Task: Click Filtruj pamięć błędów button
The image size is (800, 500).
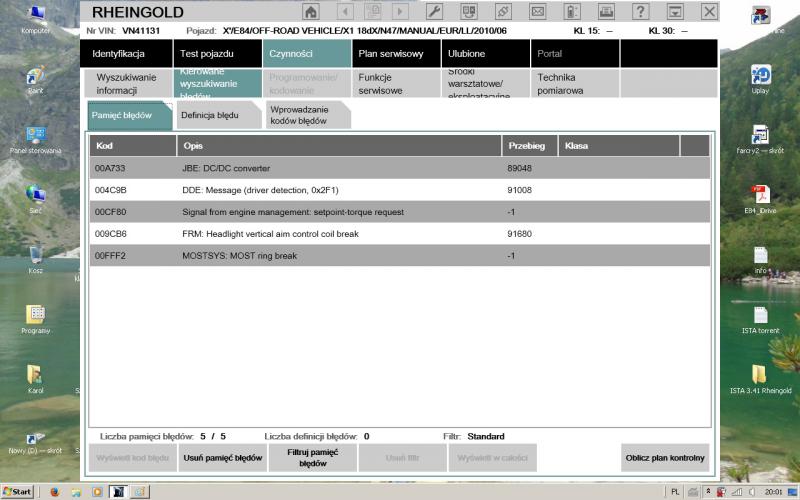Action: 312,458
